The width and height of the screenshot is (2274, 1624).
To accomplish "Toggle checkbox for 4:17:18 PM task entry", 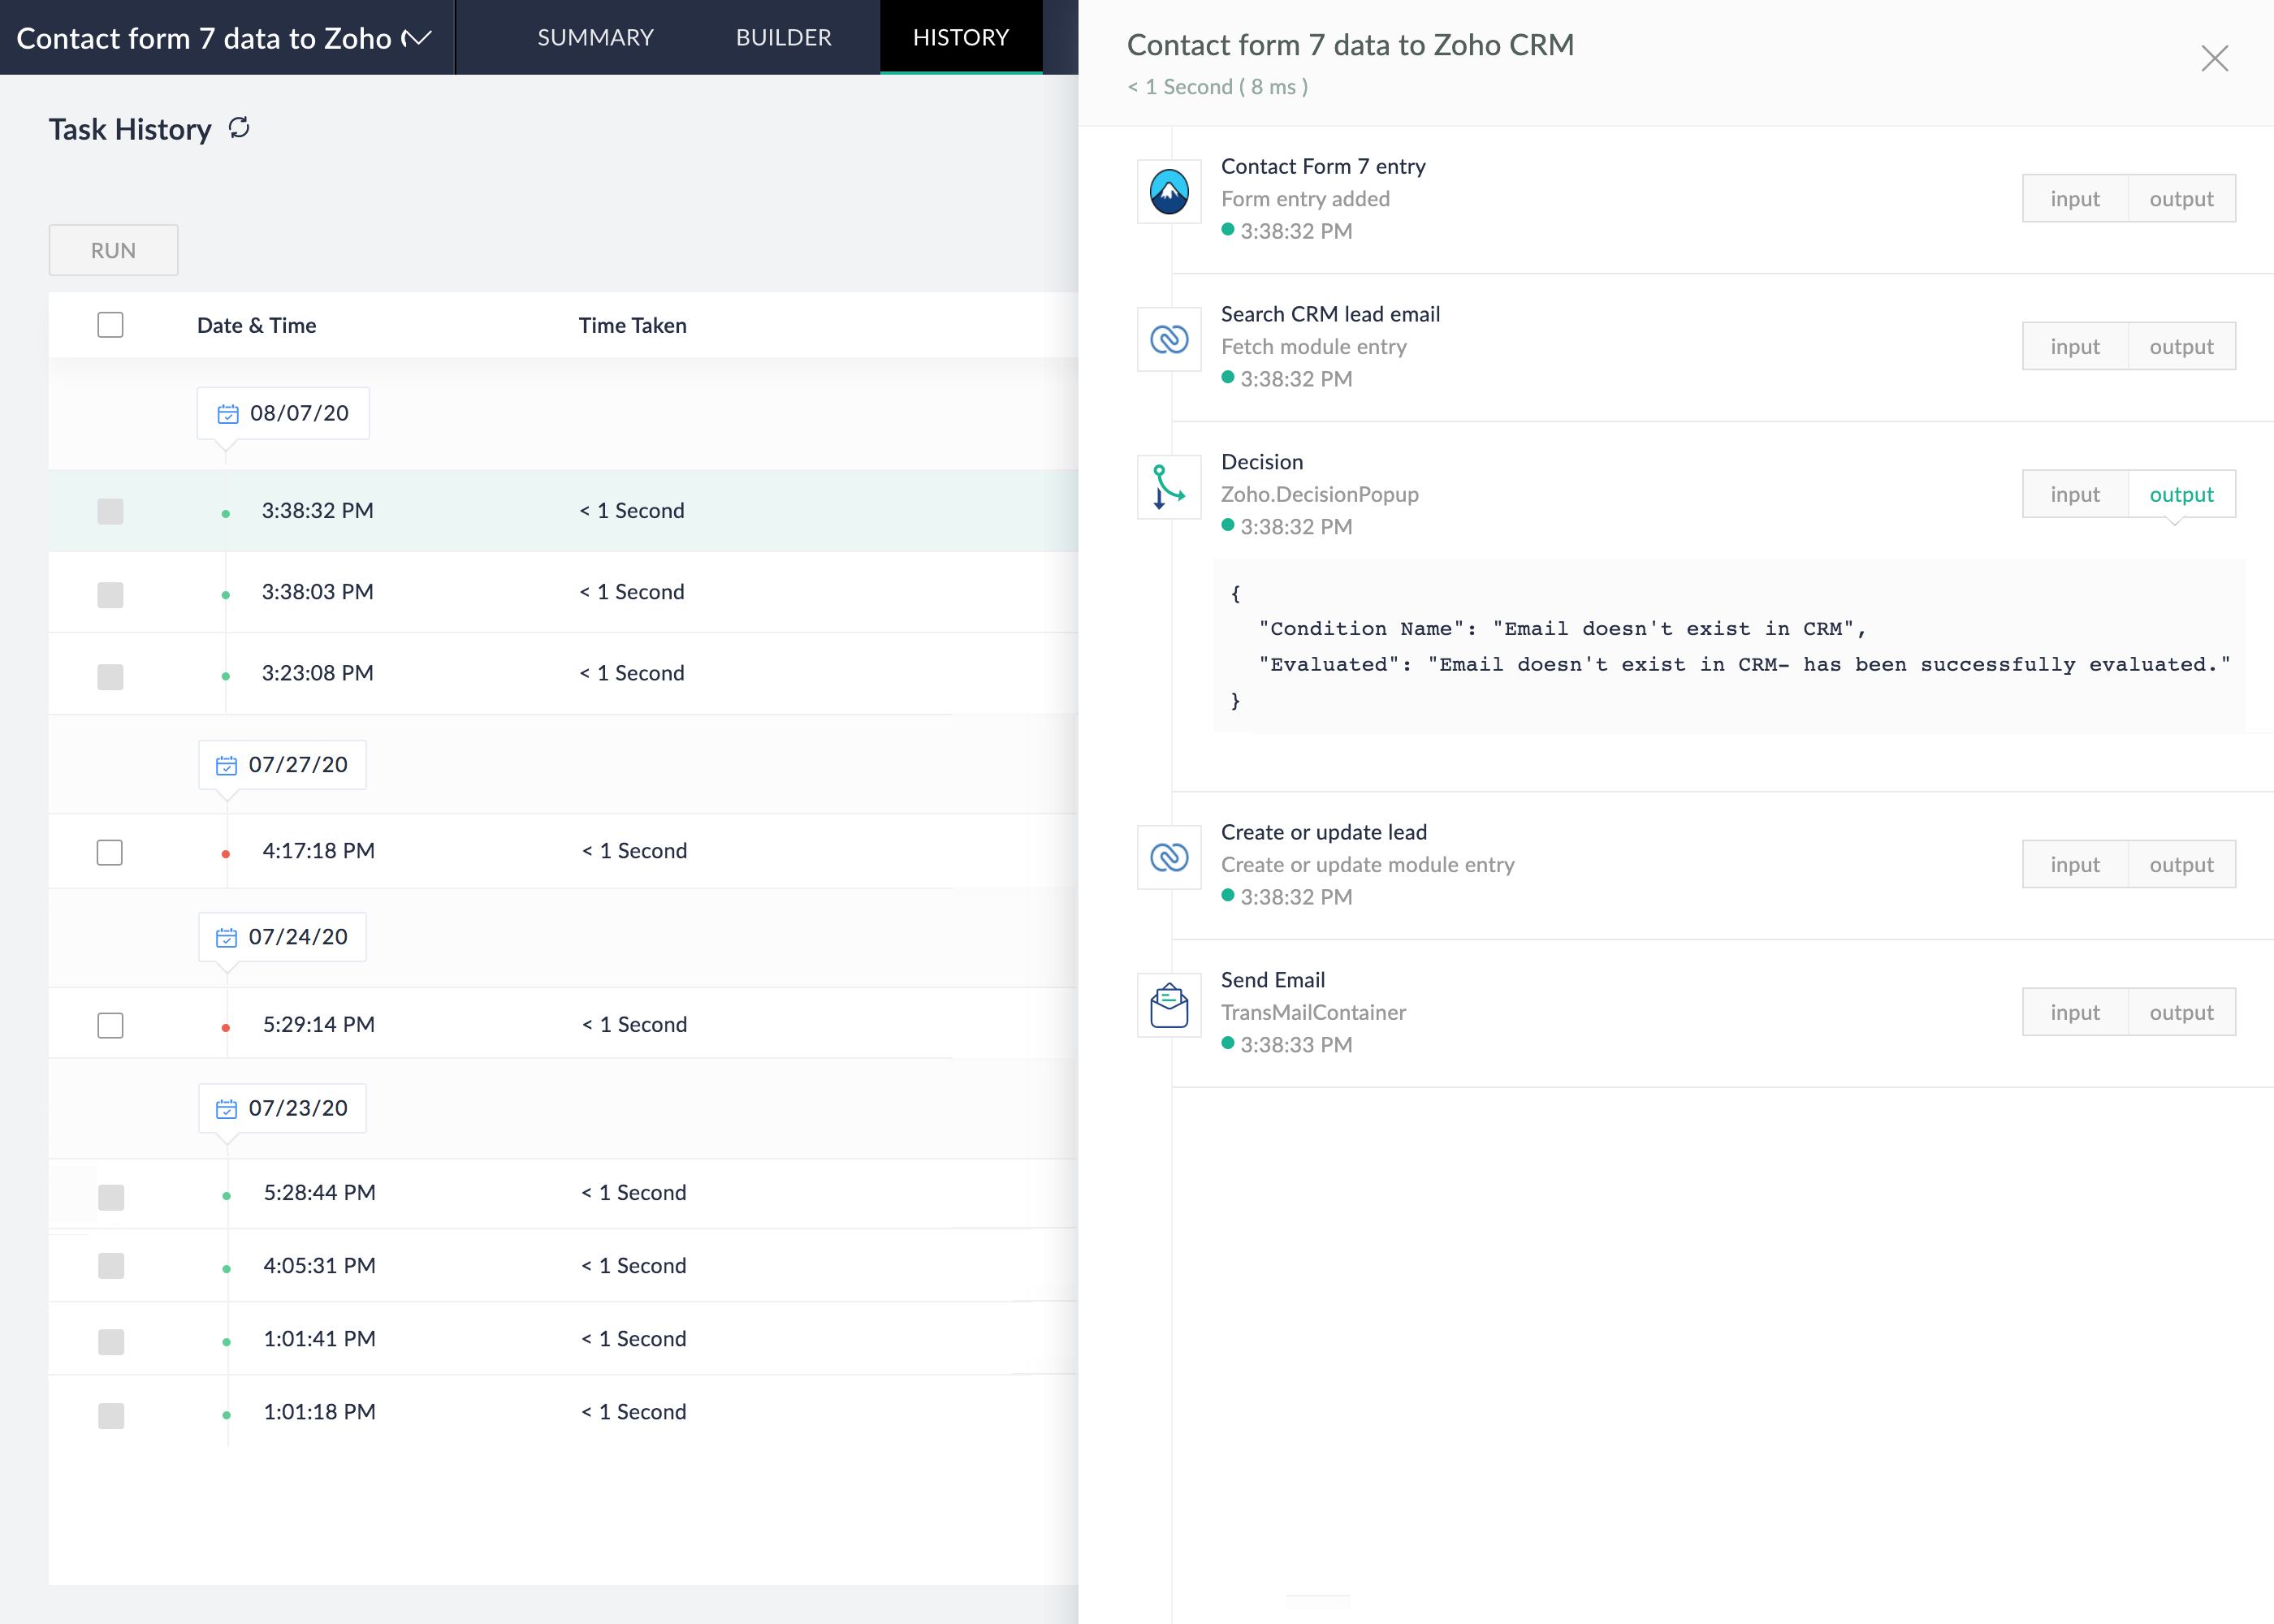I will [x=110, y=851].
